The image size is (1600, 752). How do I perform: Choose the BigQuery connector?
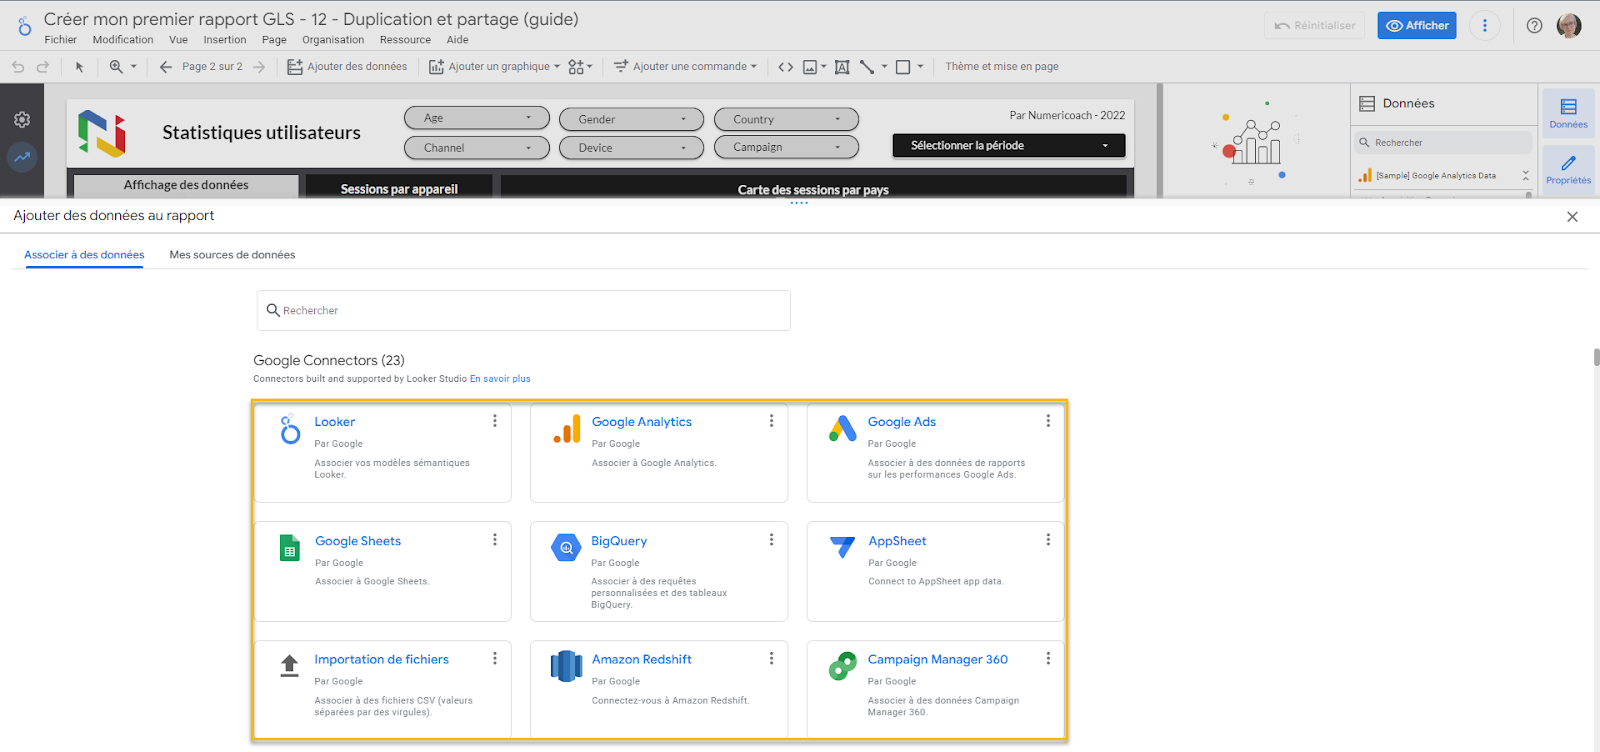(x=659, y=571)
